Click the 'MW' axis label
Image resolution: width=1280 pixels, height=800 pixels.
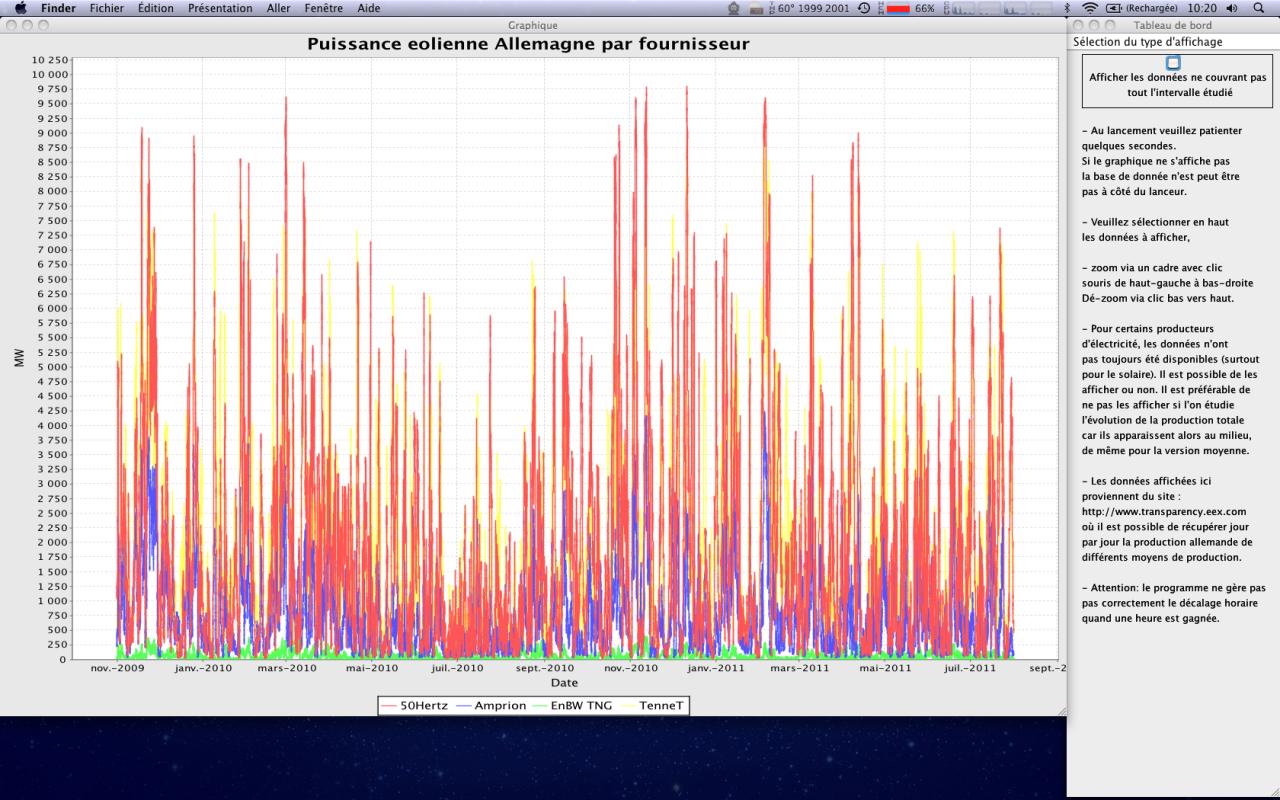click(20, 358)
